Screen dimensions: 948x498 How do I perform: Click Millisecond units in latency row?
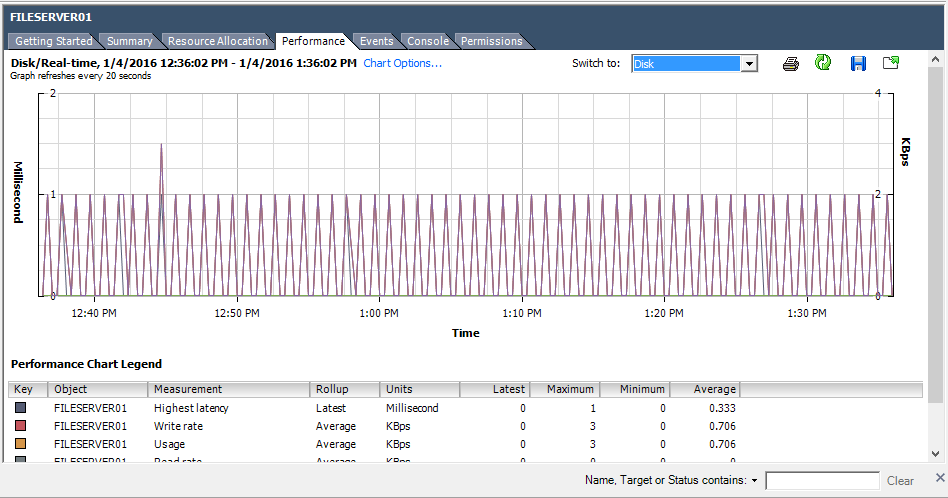click(412, 408)
